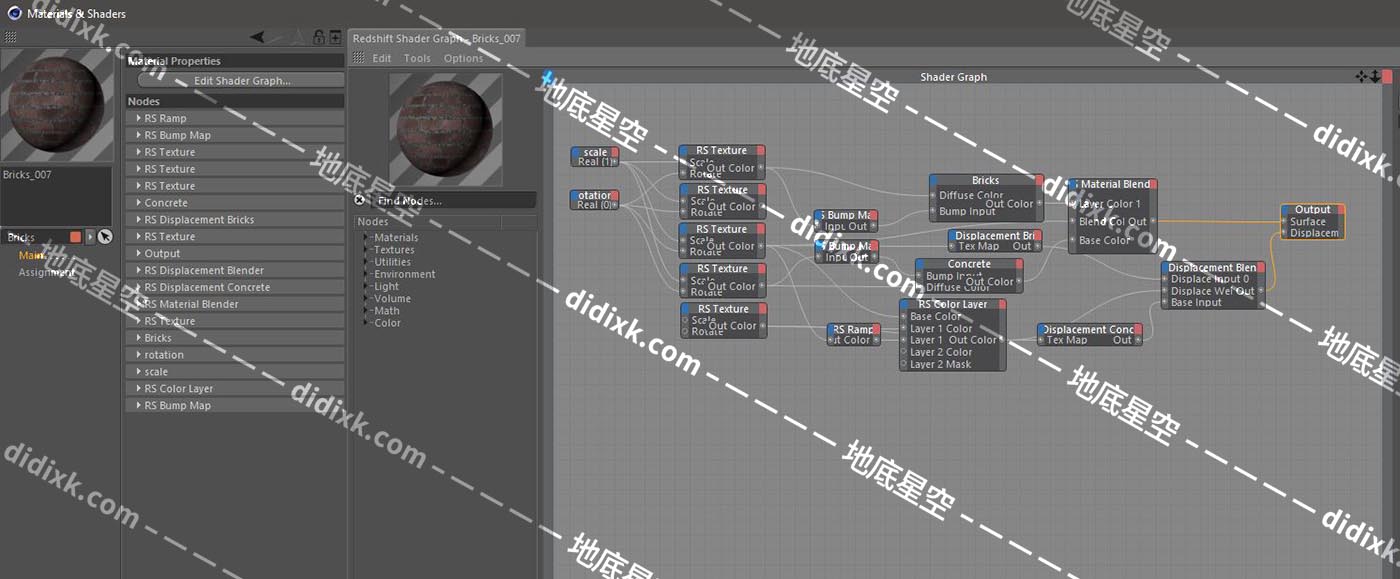The height and width of the screenshot is (579, 1400).
Task: Click the red output square on Bricks node
Action: click(x=1039, y=181)
